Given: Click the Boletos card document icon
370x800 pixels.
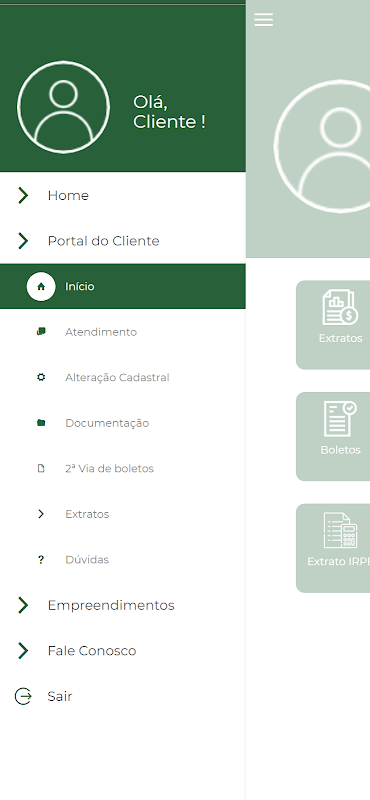Looking at the screenshot, I should [x=340, y=418].
